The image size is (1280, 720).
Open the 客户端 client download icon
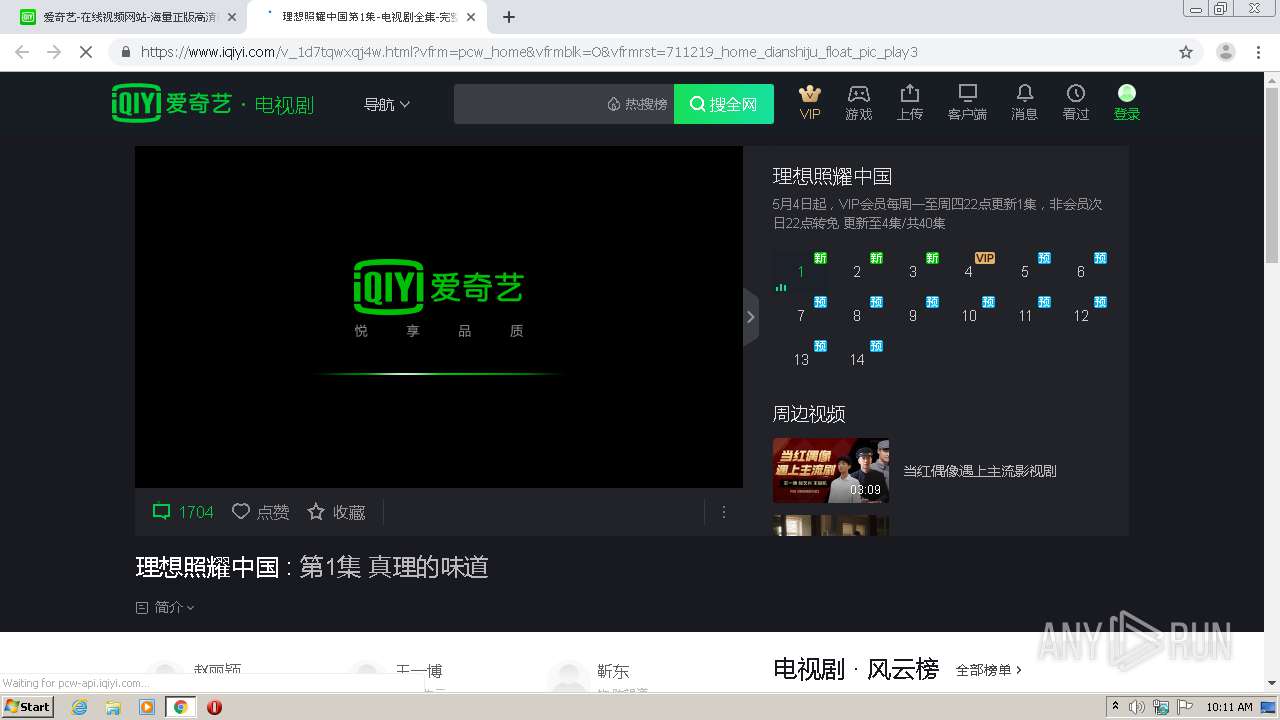[967, 93]
